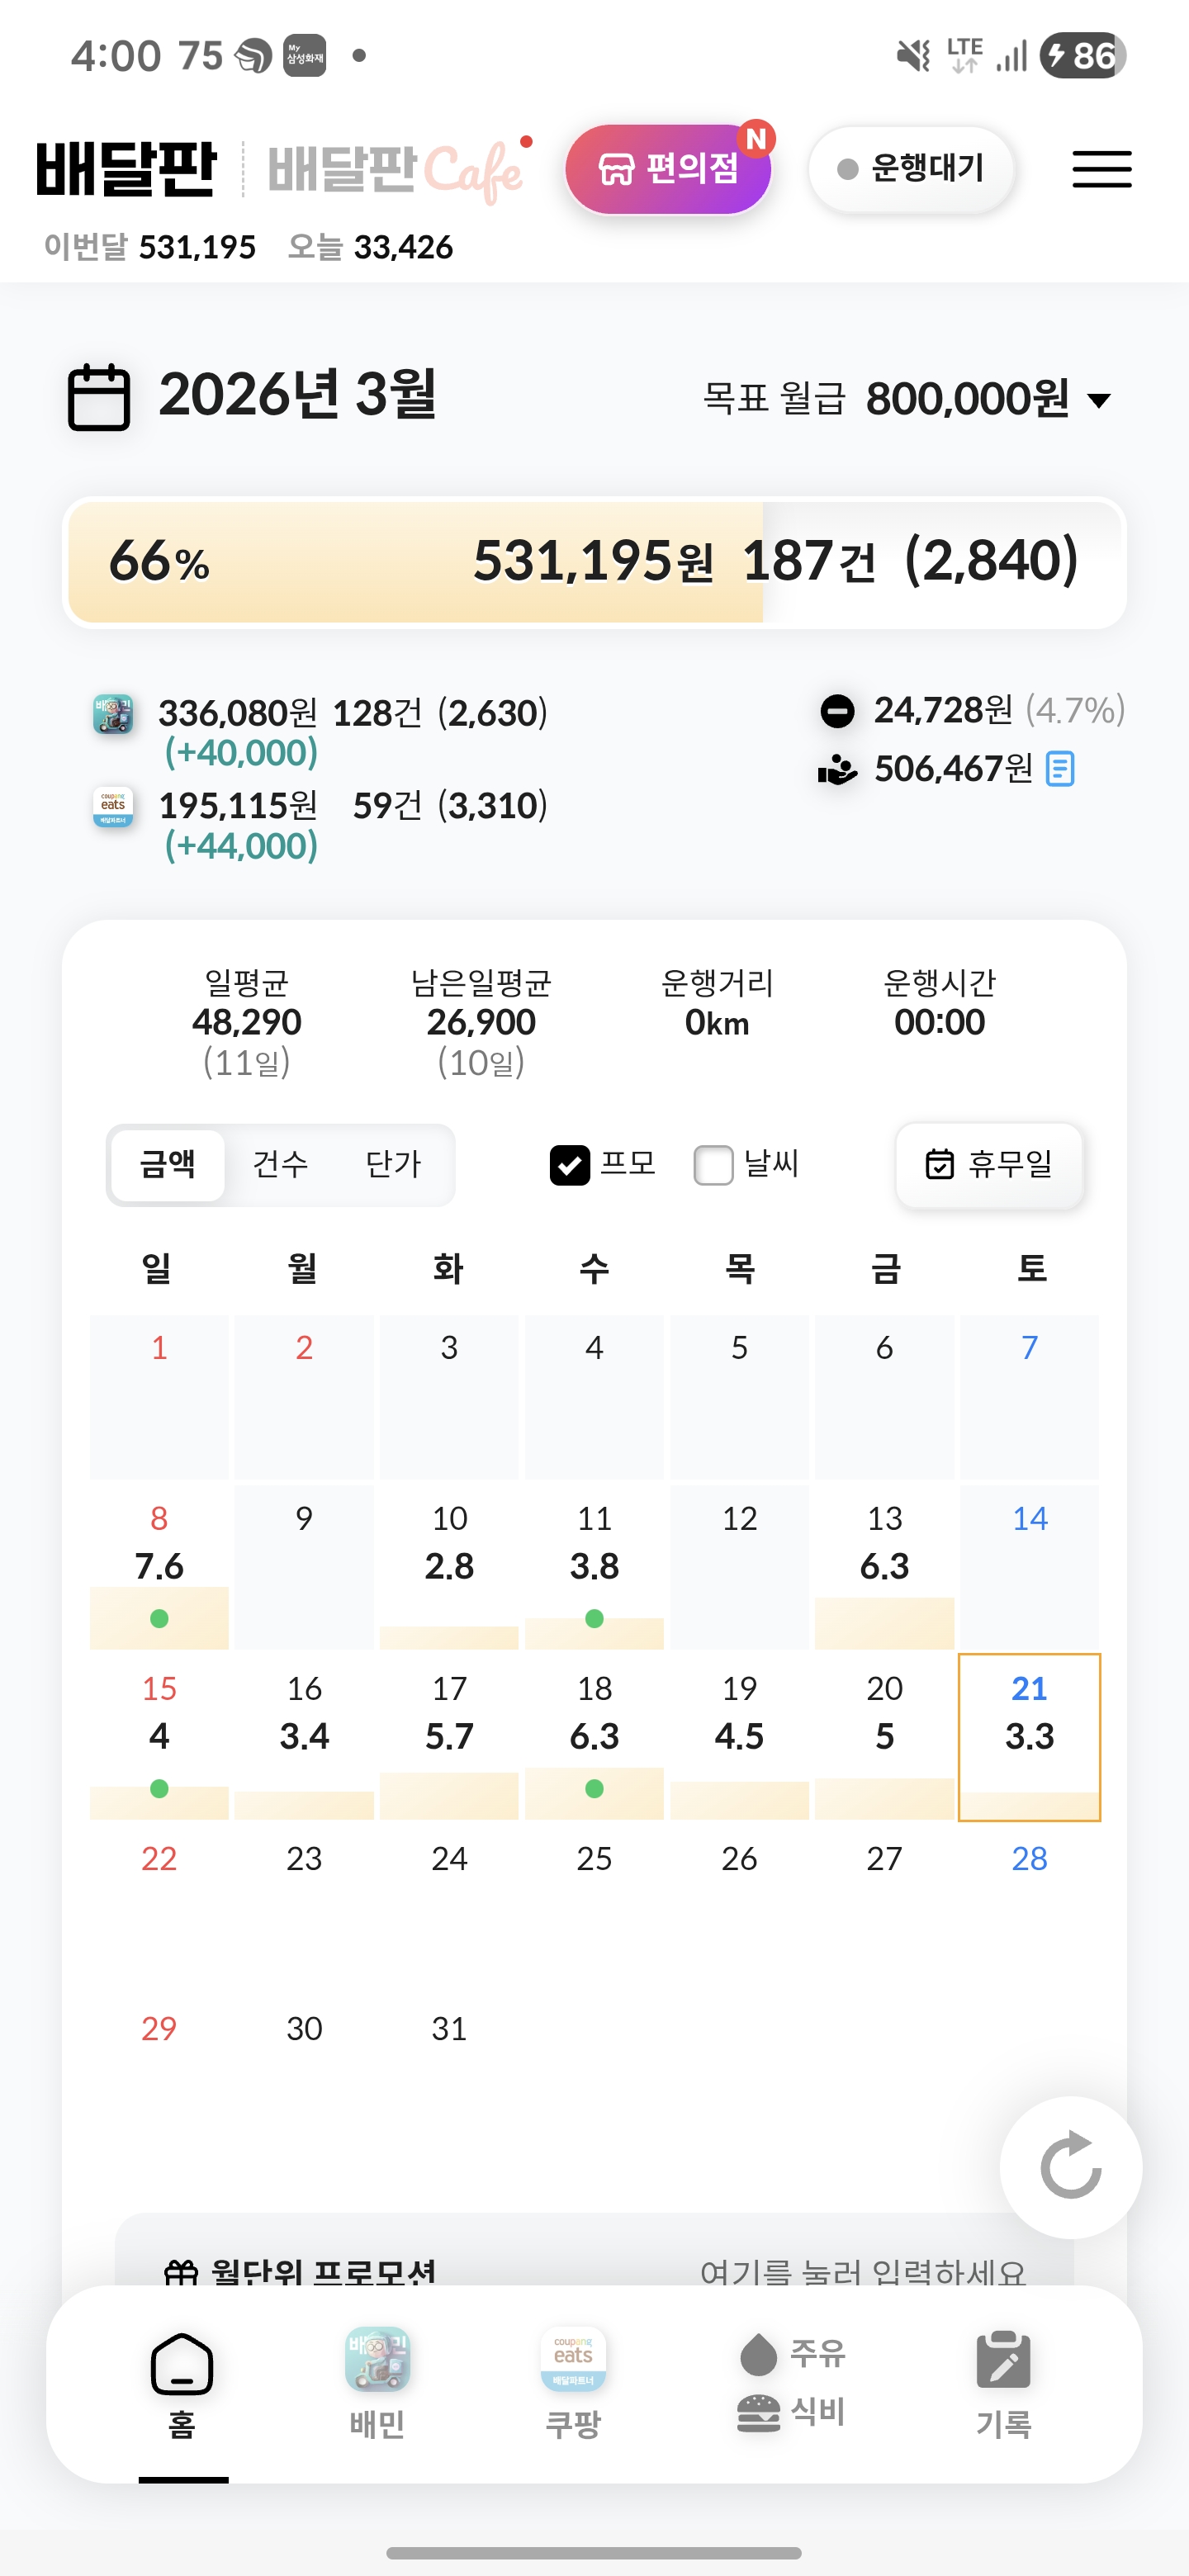This screenshot has width=1189, height=2576.
Task: Tap the 66% monthly goal progress bar
Action: pyautogui.click(x=594, y=562)
